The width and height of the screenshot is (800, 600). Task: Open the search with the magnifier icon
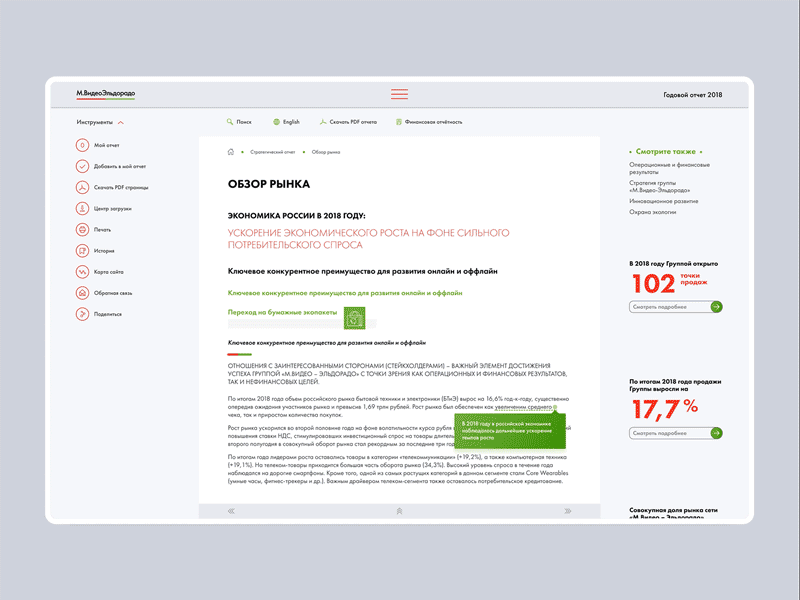(x=228, y=121)
